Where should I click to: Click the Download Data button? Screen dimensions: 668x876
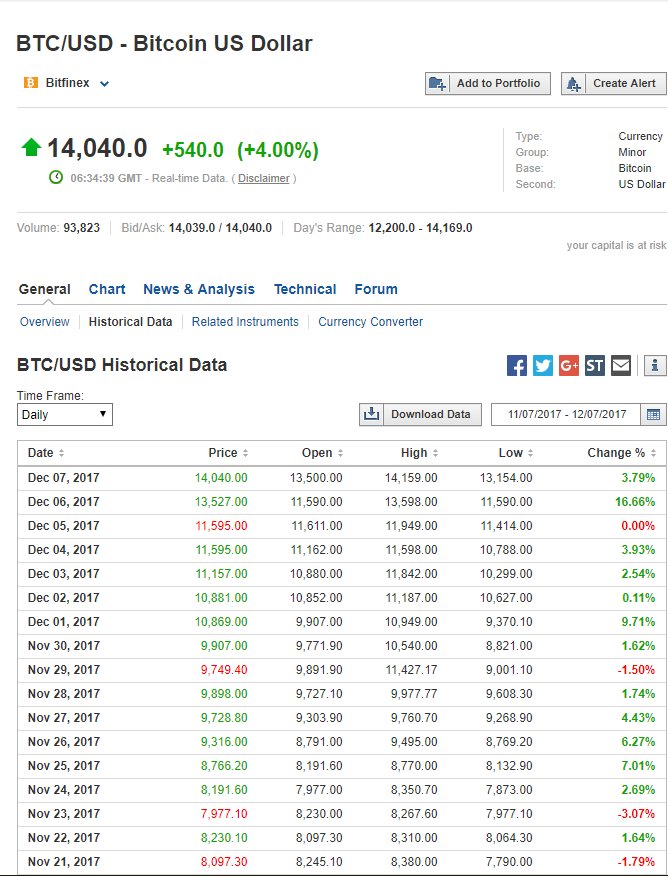coord(420,415)
